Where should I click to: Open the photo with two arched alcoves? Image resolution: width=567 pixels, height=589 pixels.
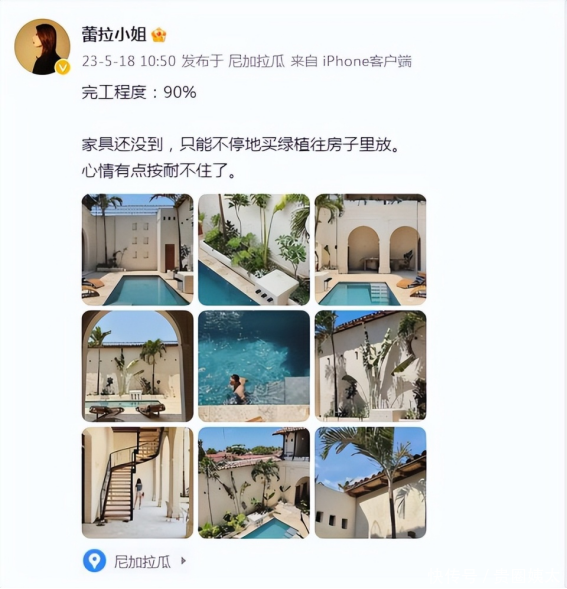[x=370, y=249]
